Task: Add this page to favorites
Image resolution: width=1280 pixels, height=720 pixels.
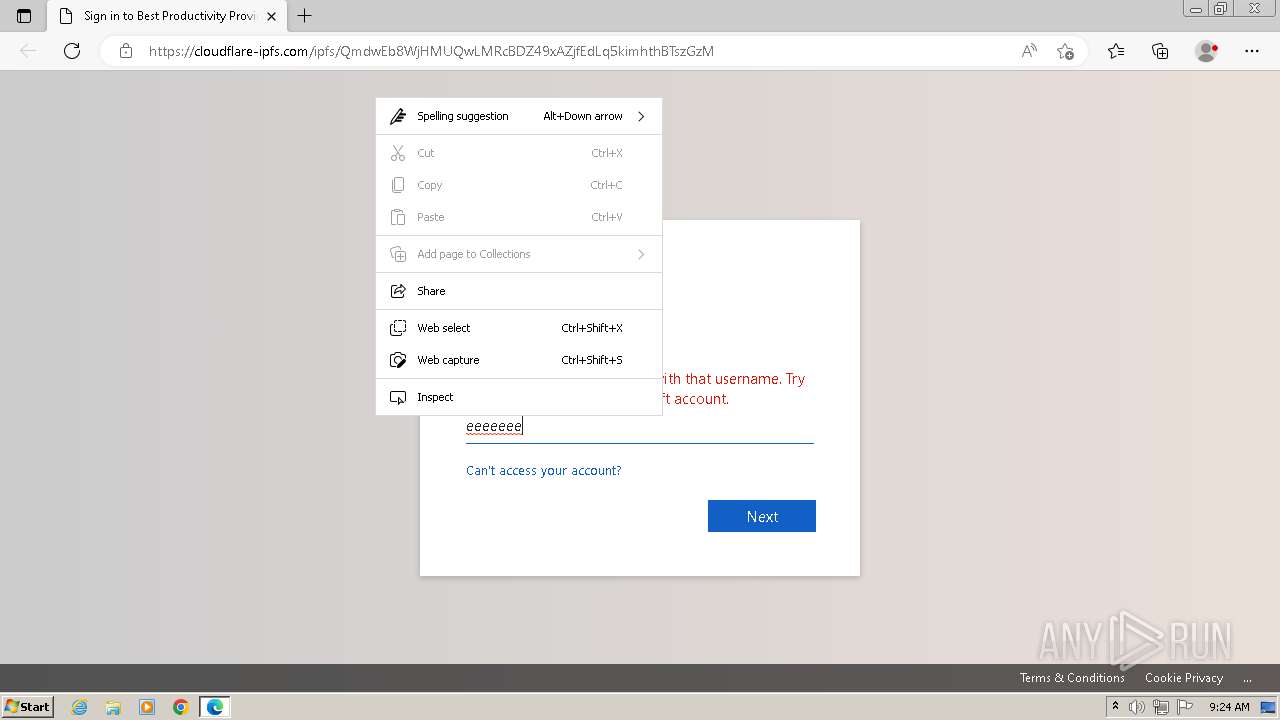Action: (1065, 51)
